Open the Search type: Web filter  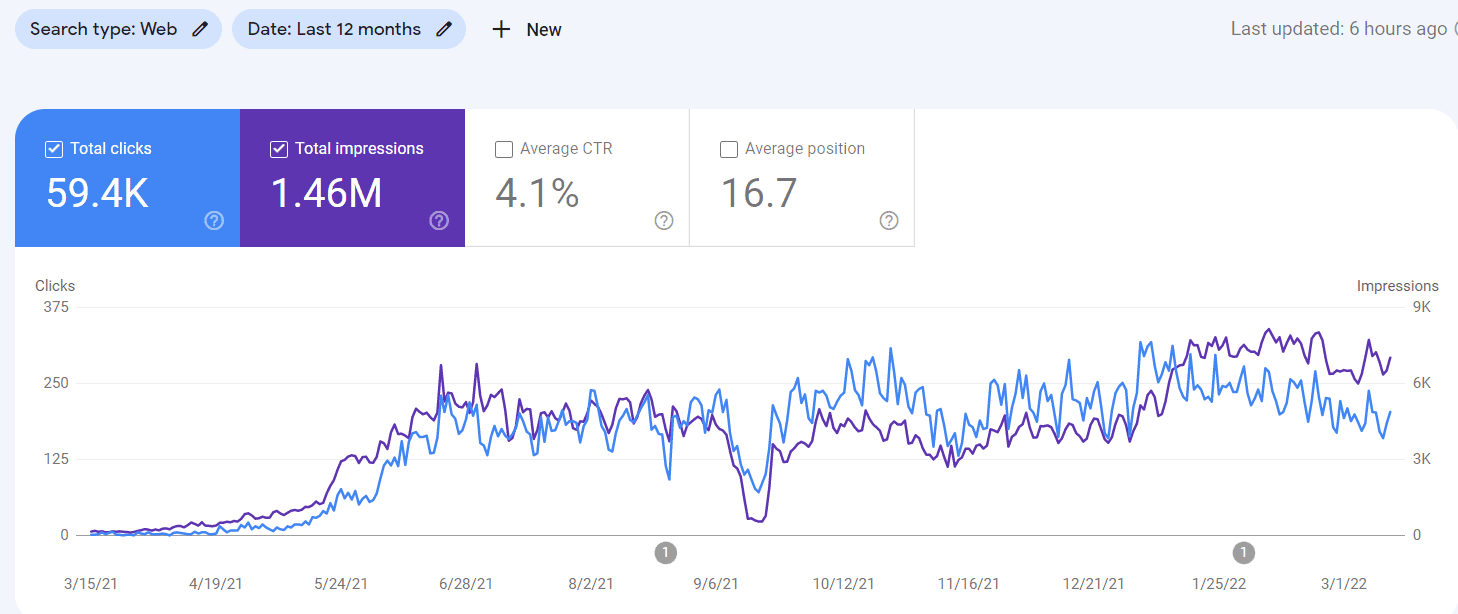[x=103, y=29]
